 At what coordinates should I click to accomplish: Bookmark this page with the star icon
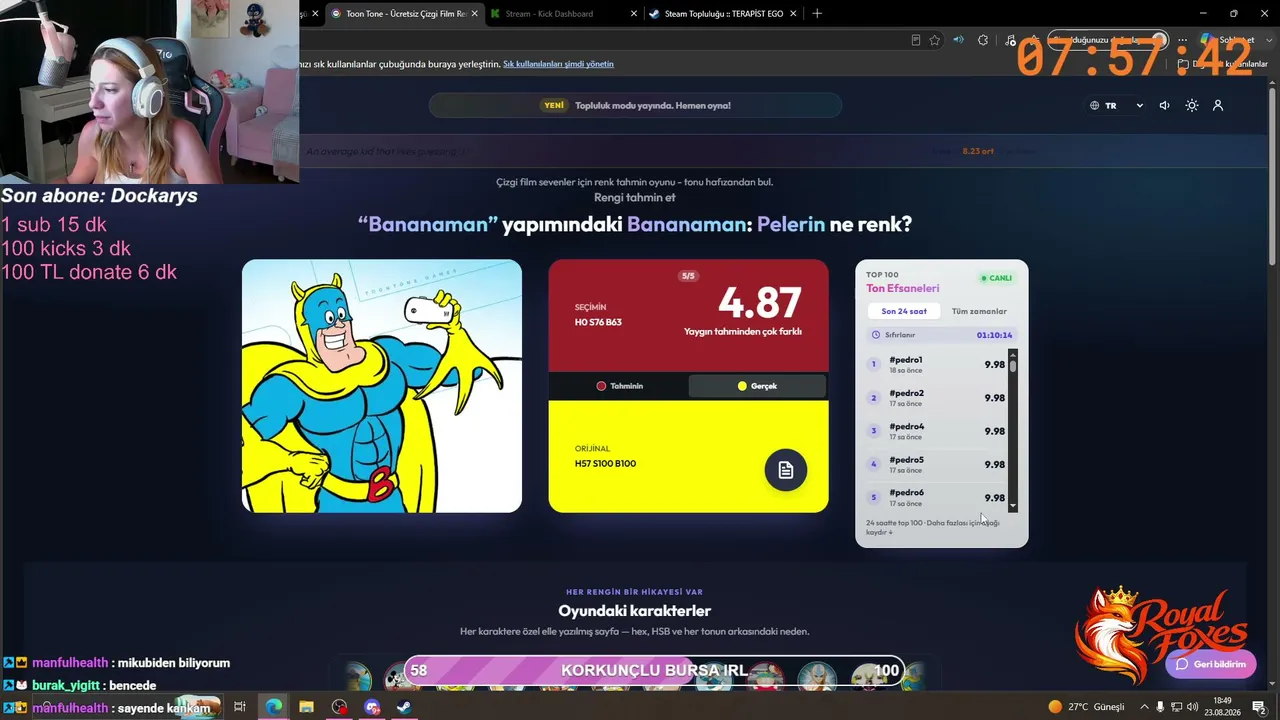pyautogui.click(x=935, y=40)
